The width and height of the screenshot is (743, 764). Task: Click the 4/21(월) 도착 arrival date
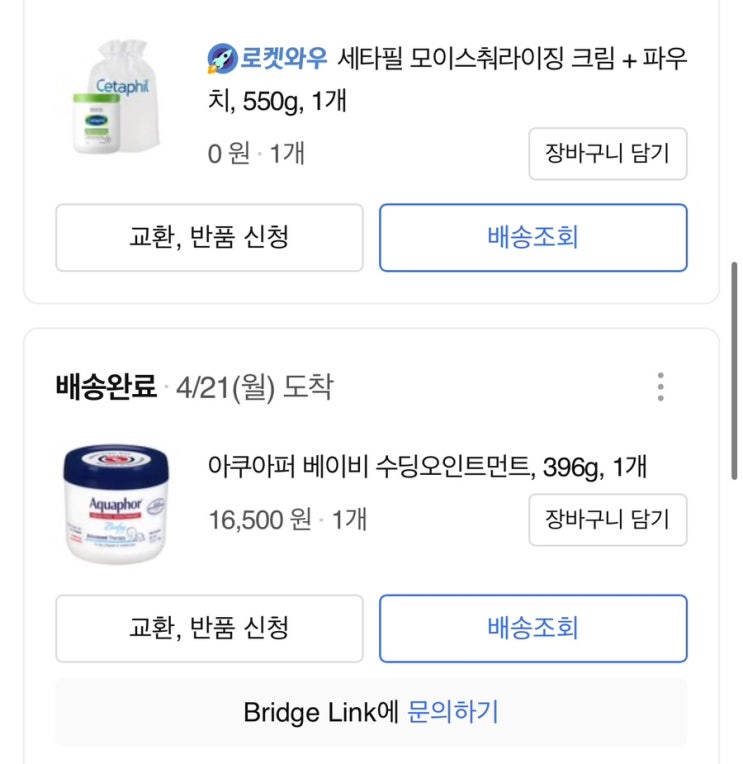[x=254, y=387]
